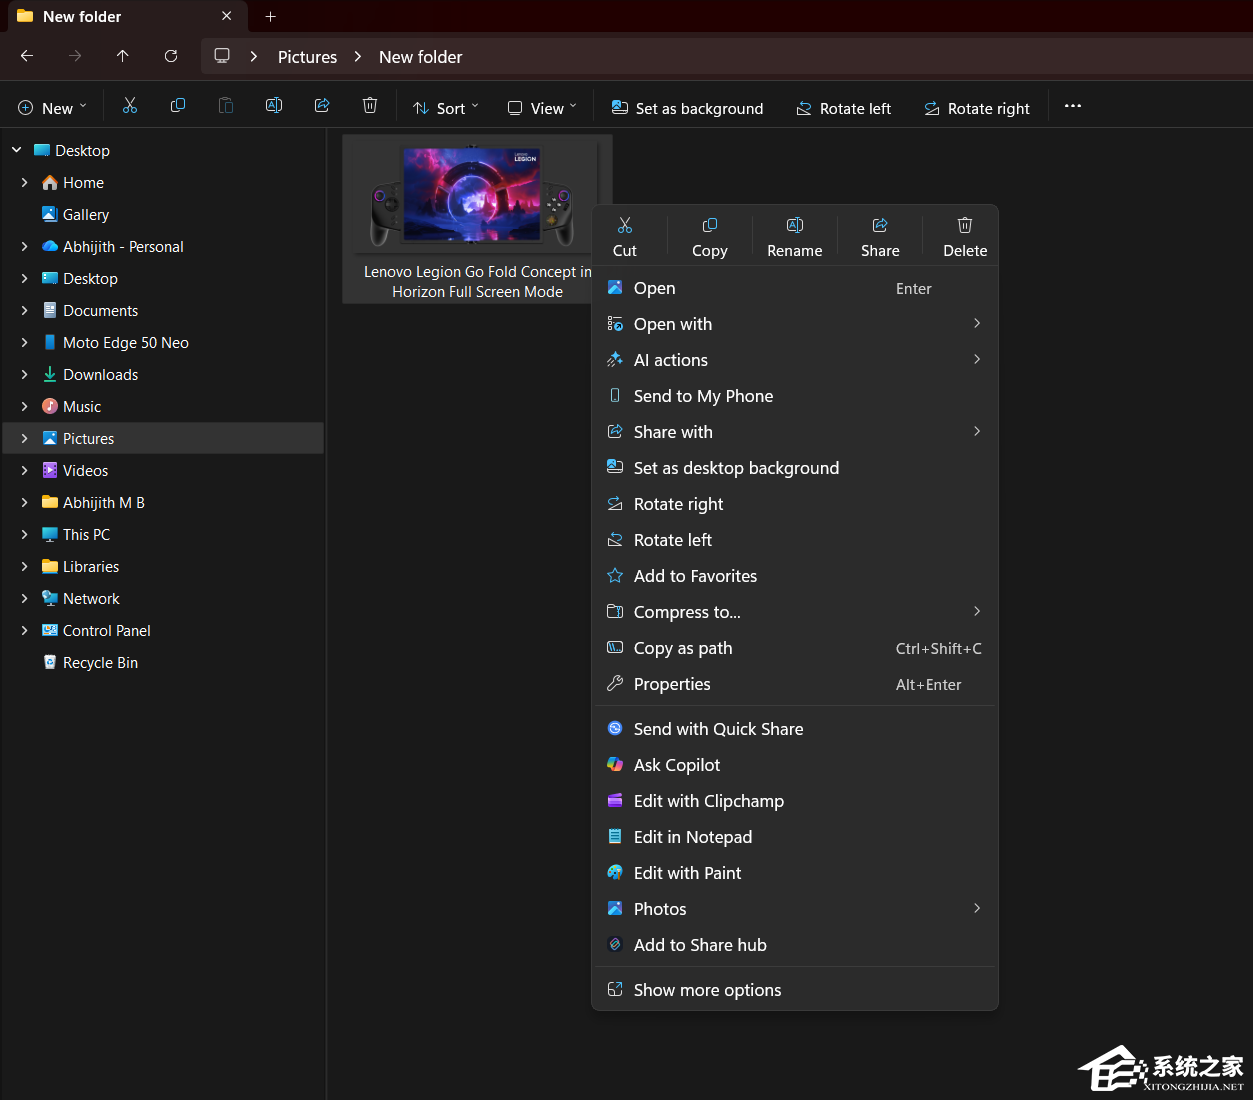Image resolution: width=1253 pixels, height=1100 pixels.
Task: Expand the Photos submenu
Action: 795,909
